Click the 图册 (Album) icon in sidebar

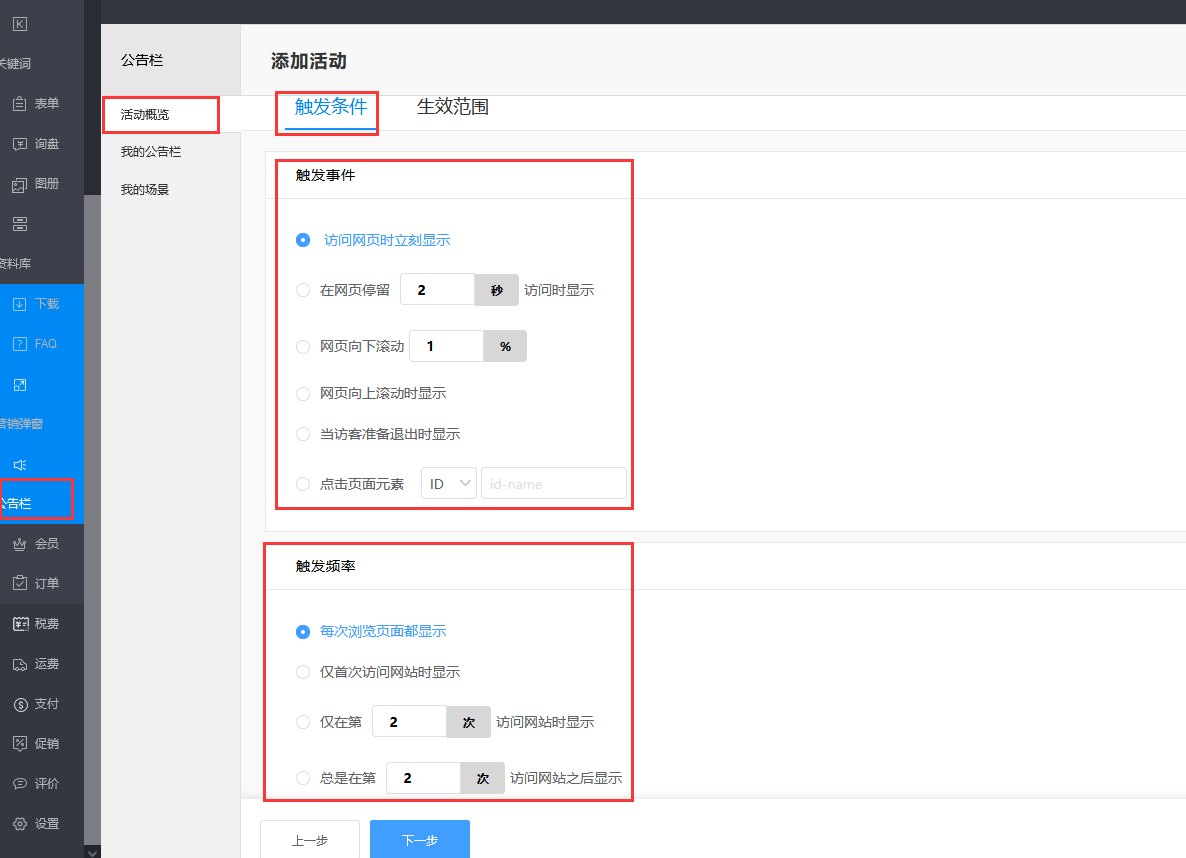20,184
